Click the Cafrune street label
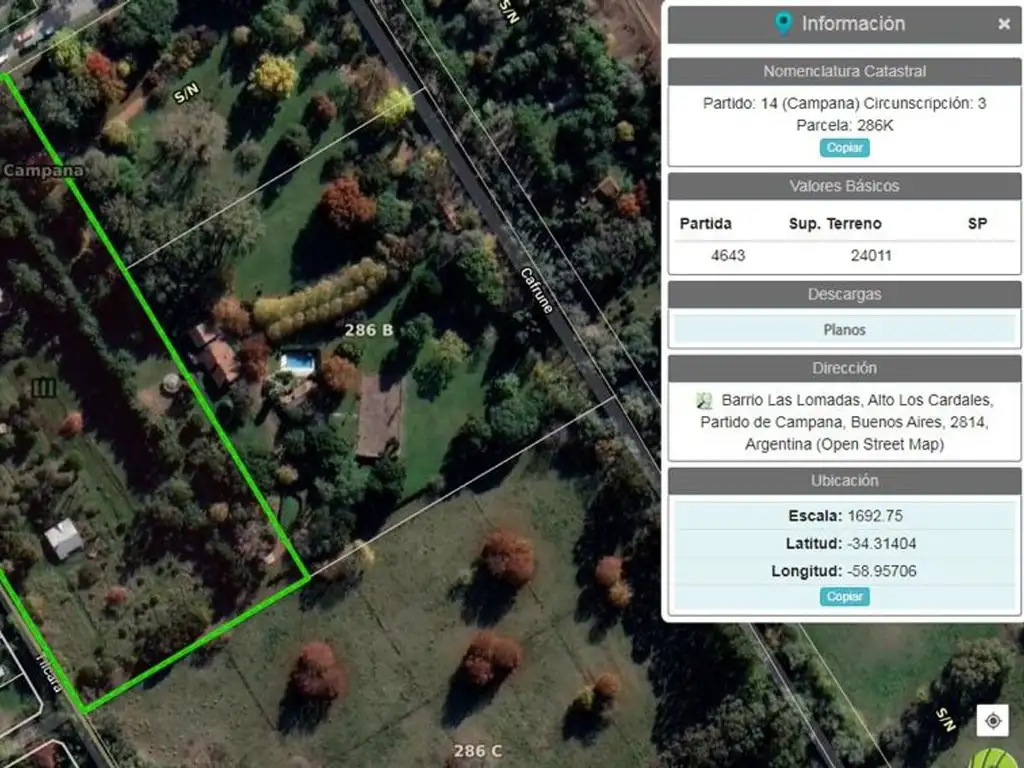1024x768 pixels. (x=537, y=291)
